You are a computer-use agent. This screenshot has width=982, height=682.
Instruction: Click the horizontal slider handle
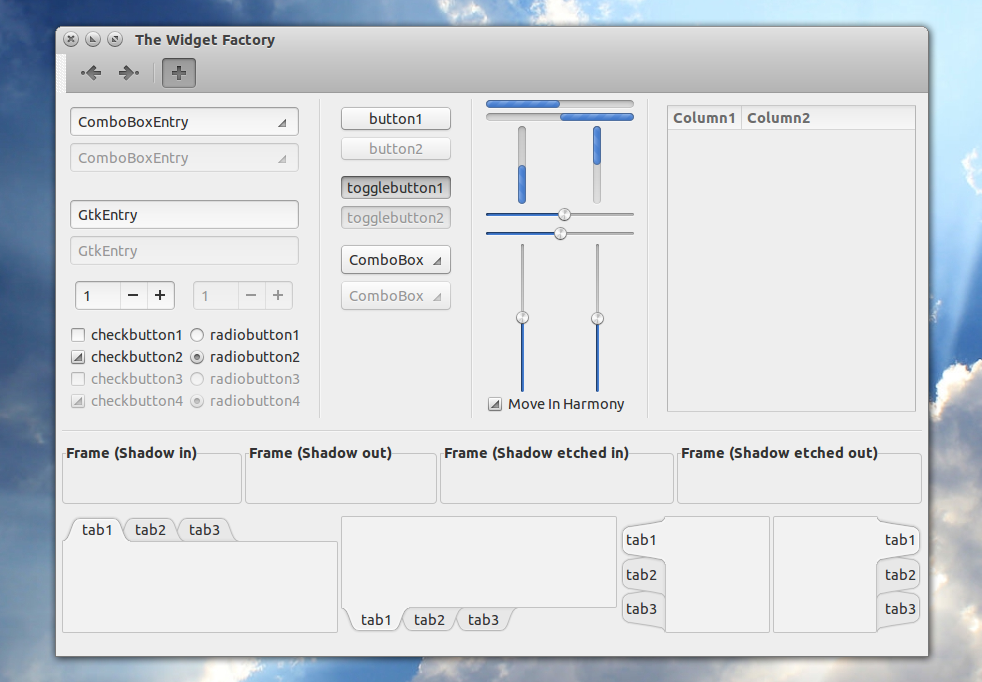[562, 214]
